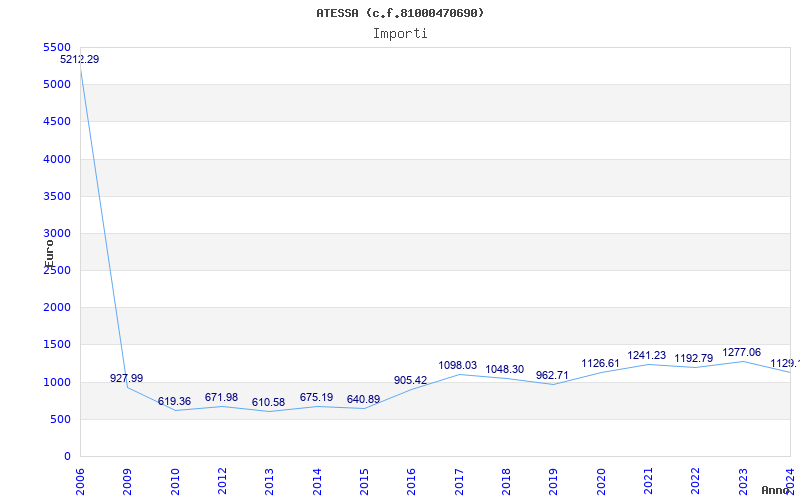Select the data label 1192.79
Image resolution: width=800 pixels, height=500 pixels.
point(694,359)
